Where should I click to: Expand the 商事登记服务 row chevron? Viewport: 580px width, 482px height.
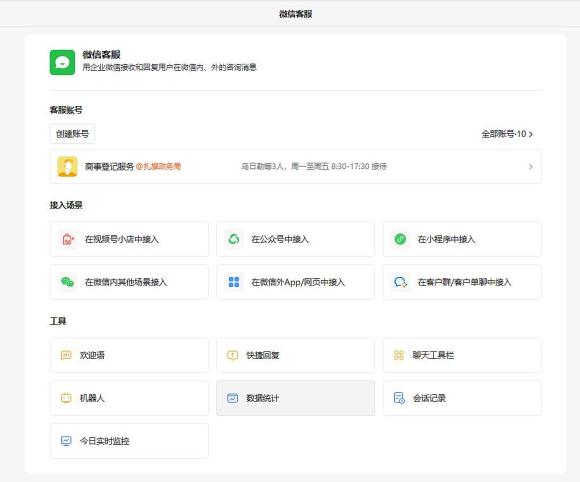point(531,166)
